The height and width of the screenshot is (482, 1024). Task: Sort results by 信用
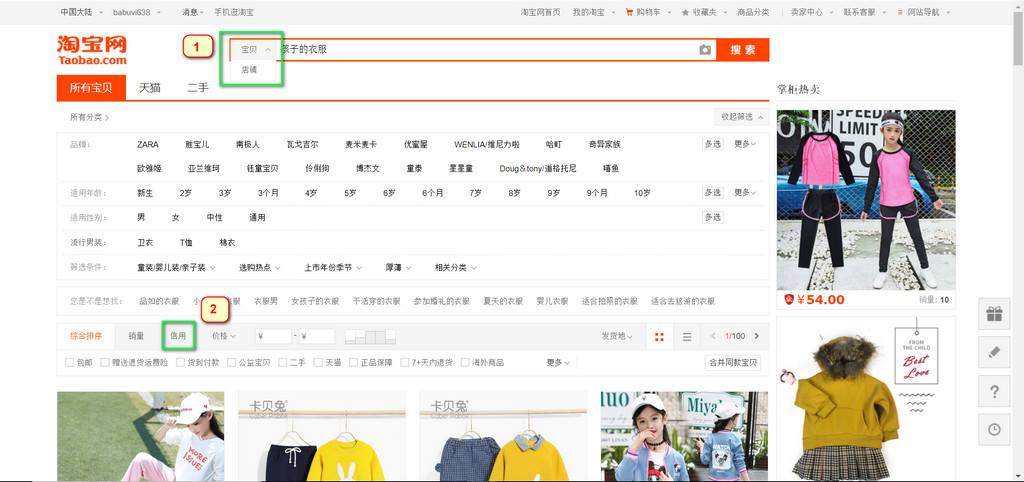pos(178,336)
